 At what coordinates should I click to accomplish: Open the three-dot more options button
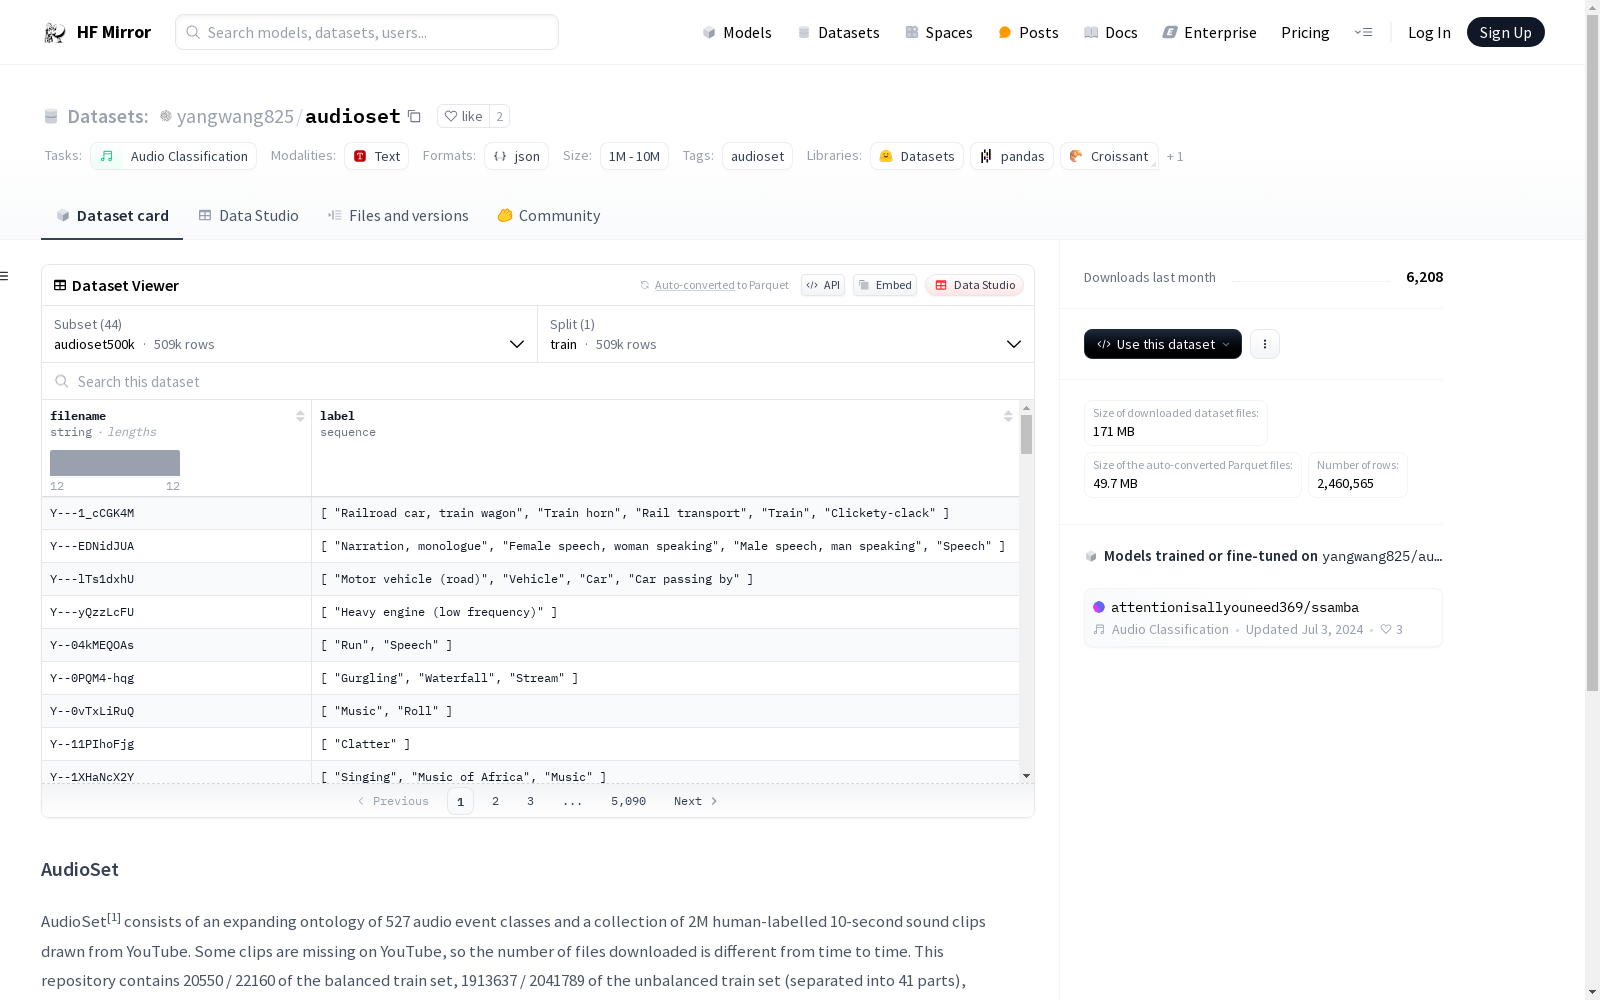pos(1265,344)
